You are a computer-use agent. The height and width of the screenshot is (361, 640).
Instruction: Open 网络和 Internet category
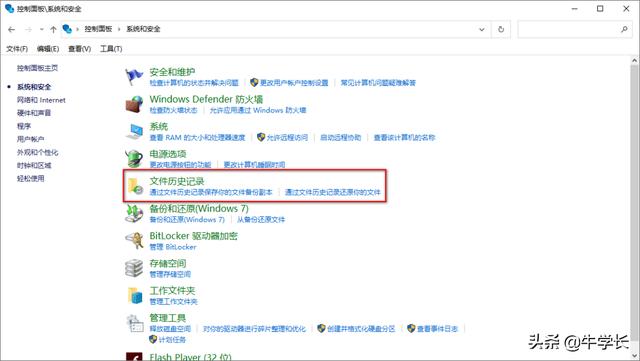41,100
